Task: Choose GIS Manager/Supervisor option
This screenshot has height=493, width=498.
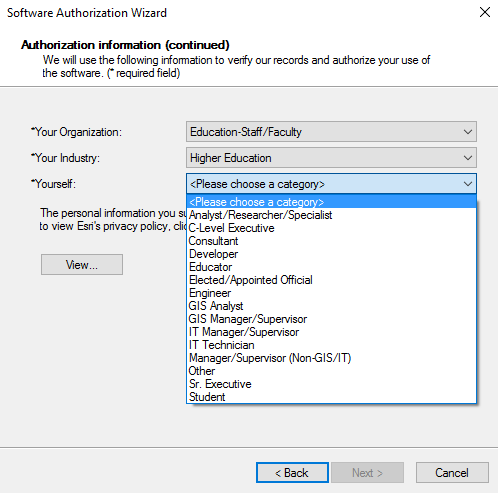Action: (331, 319)
